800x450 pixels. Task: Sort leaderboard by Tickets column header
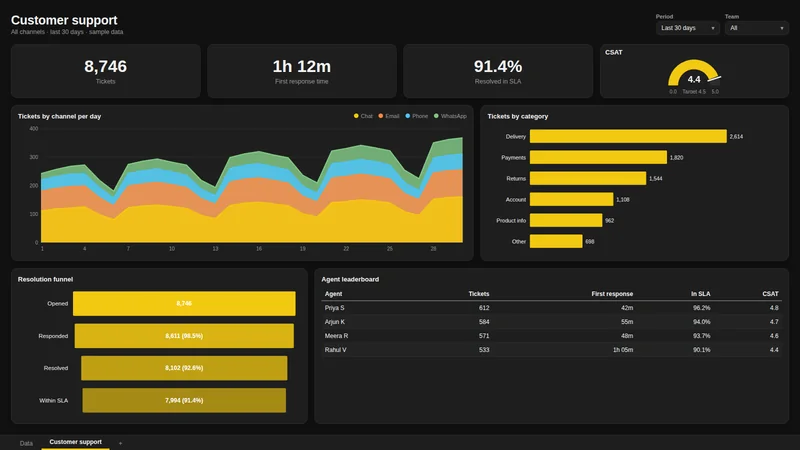[479, 294]
